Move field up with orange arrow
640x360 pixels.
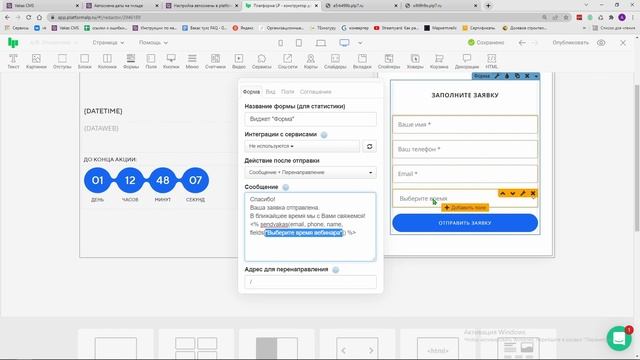pyautogui.click(x=502, y=193)
